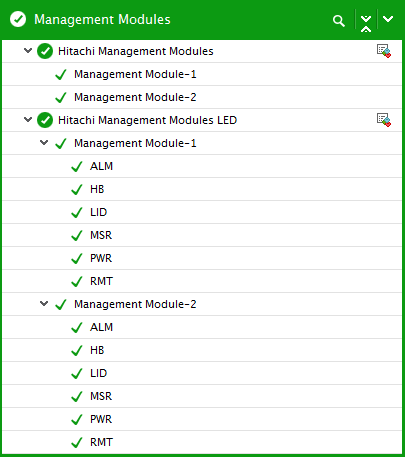Viewport: 405px width, 457px height.
Task: Click green status icon of Hitachi Management Modules
Action: pos(45,51)
